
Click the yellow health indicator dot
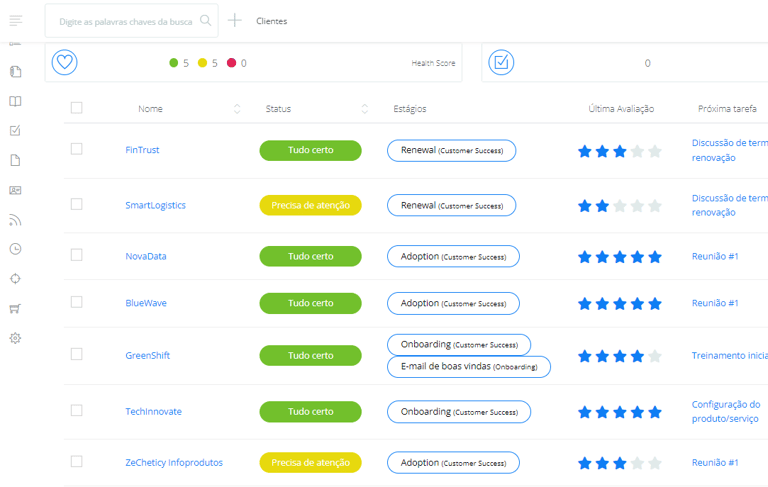202,63
